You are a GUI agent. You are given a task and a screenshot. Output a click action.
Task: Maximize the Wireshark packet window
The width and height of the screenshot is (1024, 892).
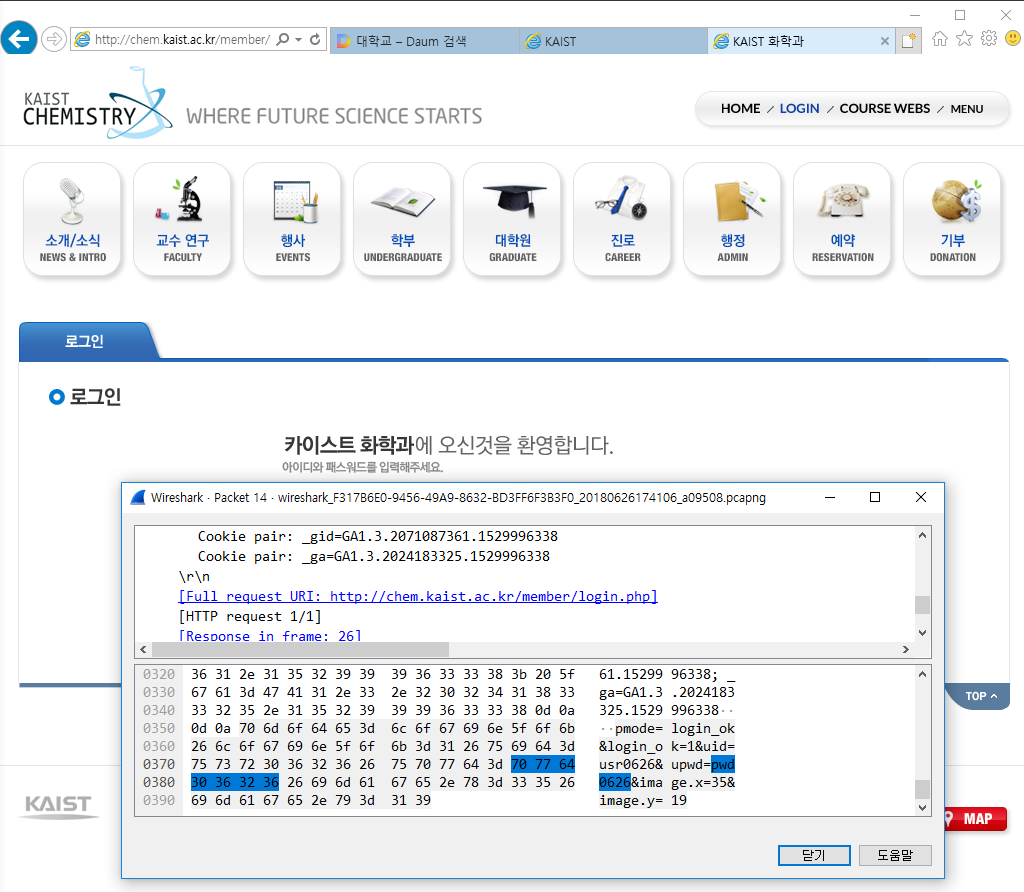[875, 498]
